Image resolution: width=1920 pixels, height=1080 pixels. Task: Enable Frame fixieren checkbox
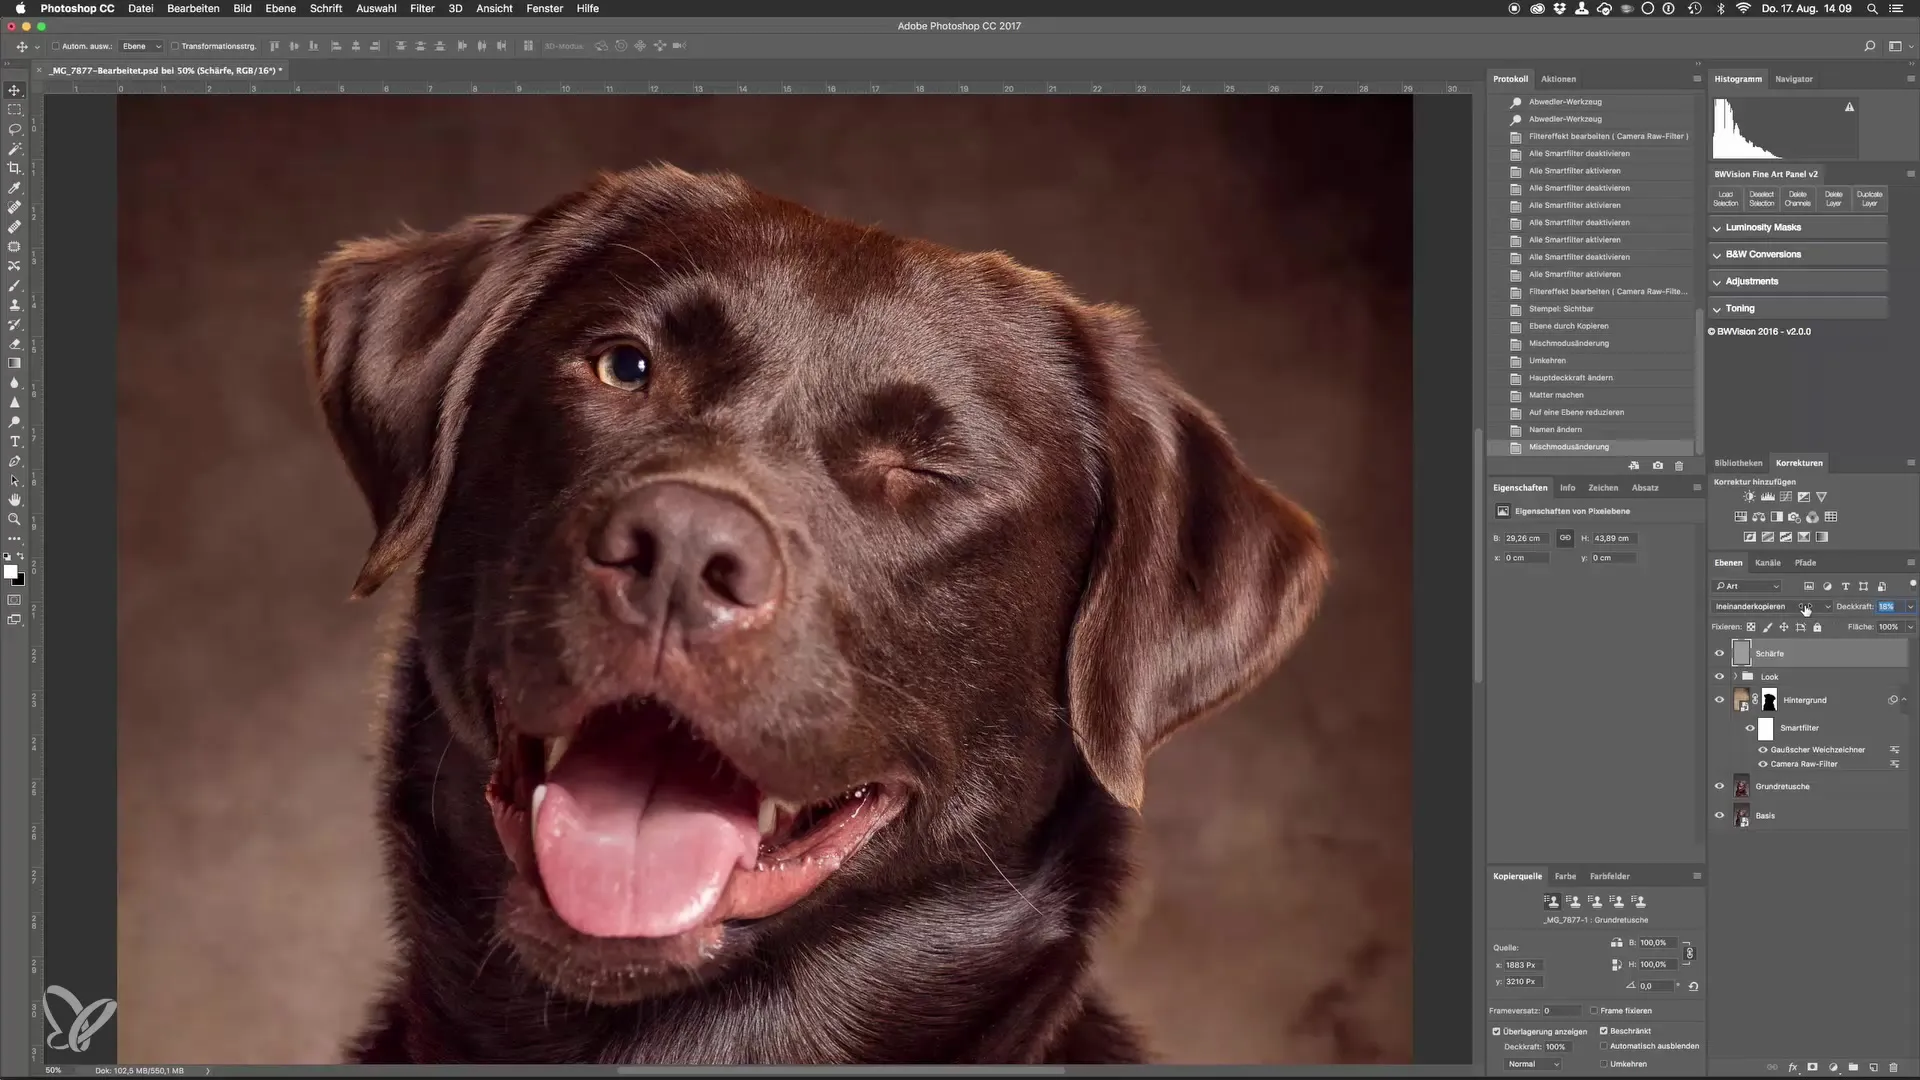tap(1594, 1011)
